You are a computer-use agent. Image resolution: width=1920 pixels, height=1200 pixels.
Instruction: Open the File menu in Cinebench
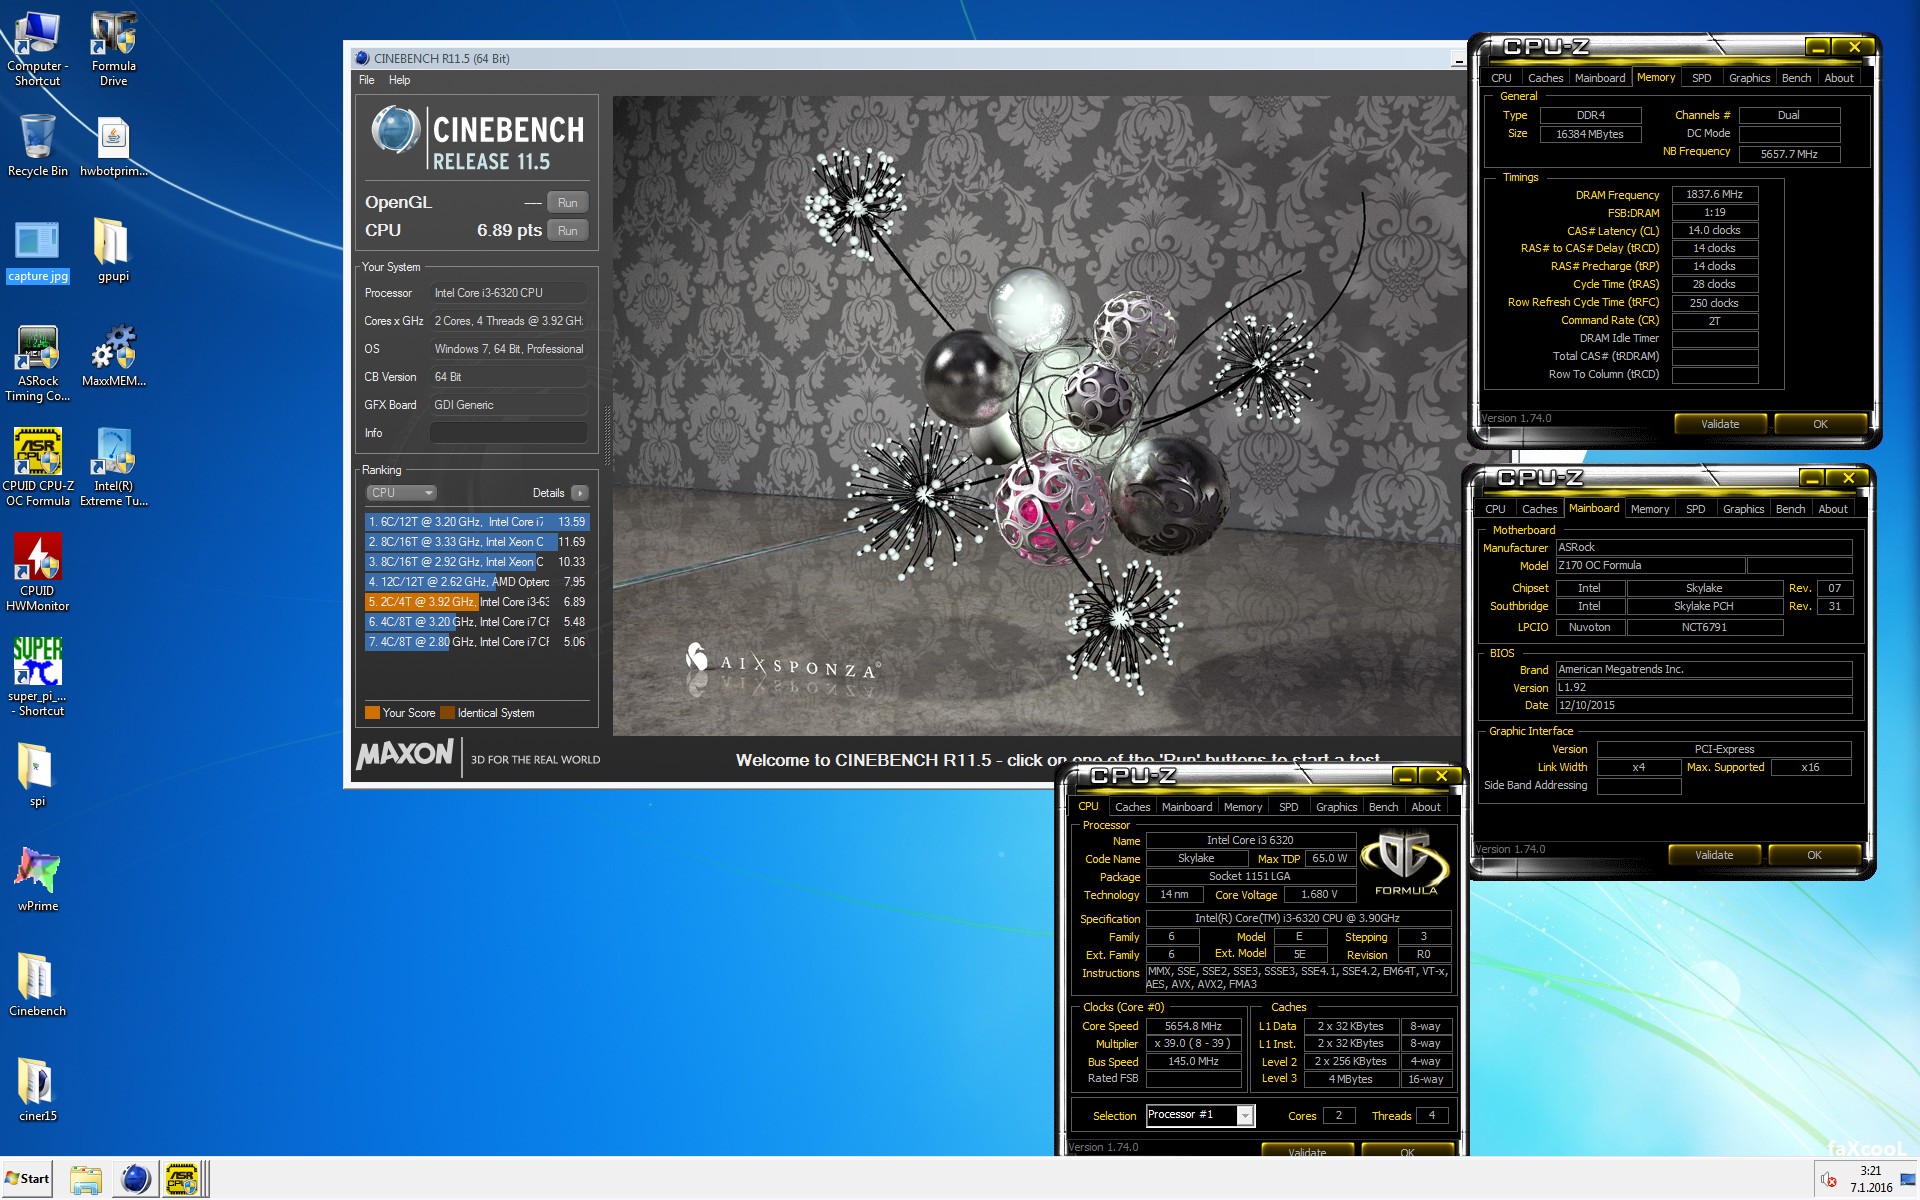point(366,80)
